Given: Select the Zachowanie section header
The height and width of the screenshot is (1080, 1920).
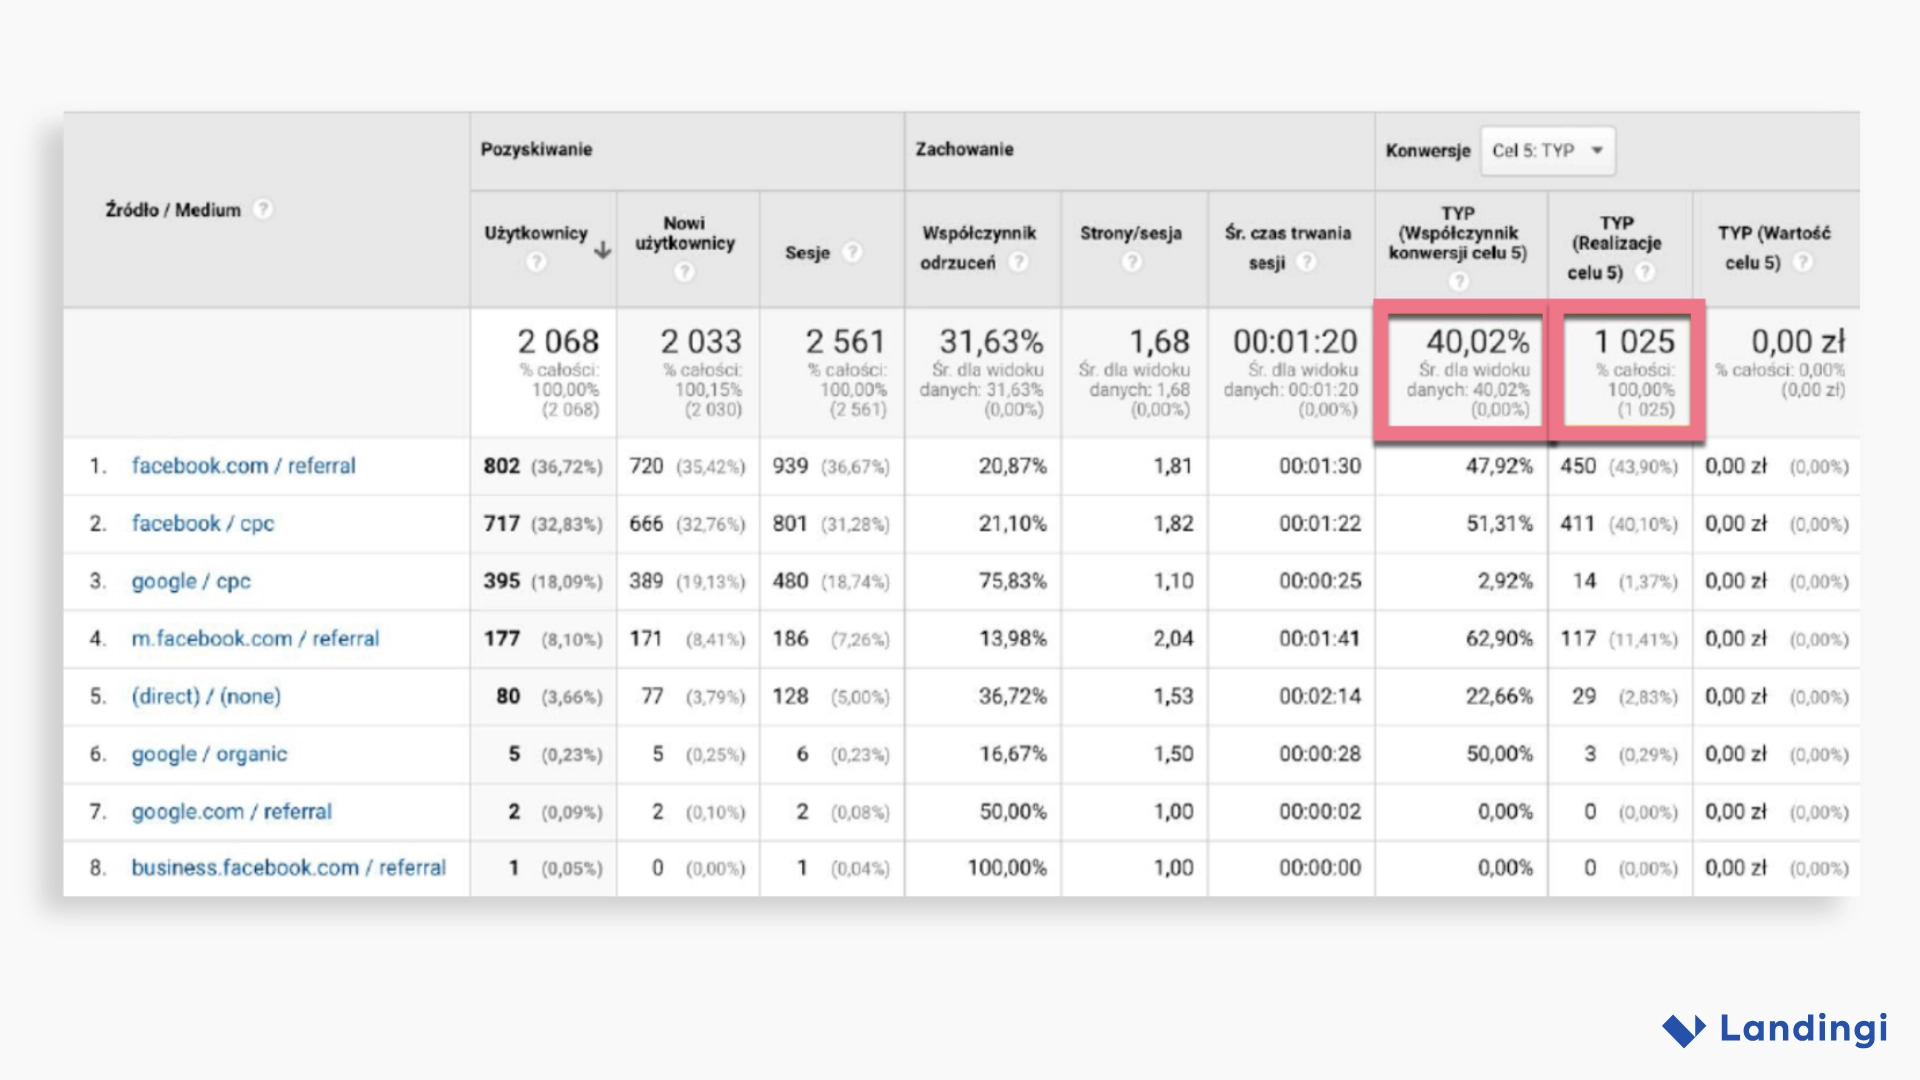Looking at the screenshot, I should point(965,149).
